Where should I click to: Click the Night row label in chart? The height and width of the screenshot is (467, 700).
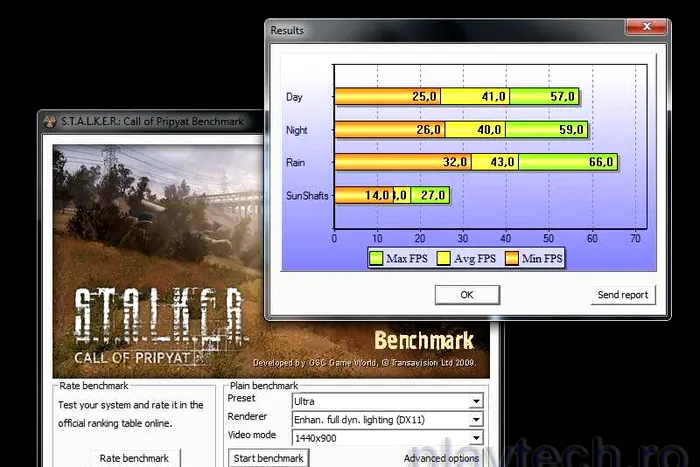(296, 130)
